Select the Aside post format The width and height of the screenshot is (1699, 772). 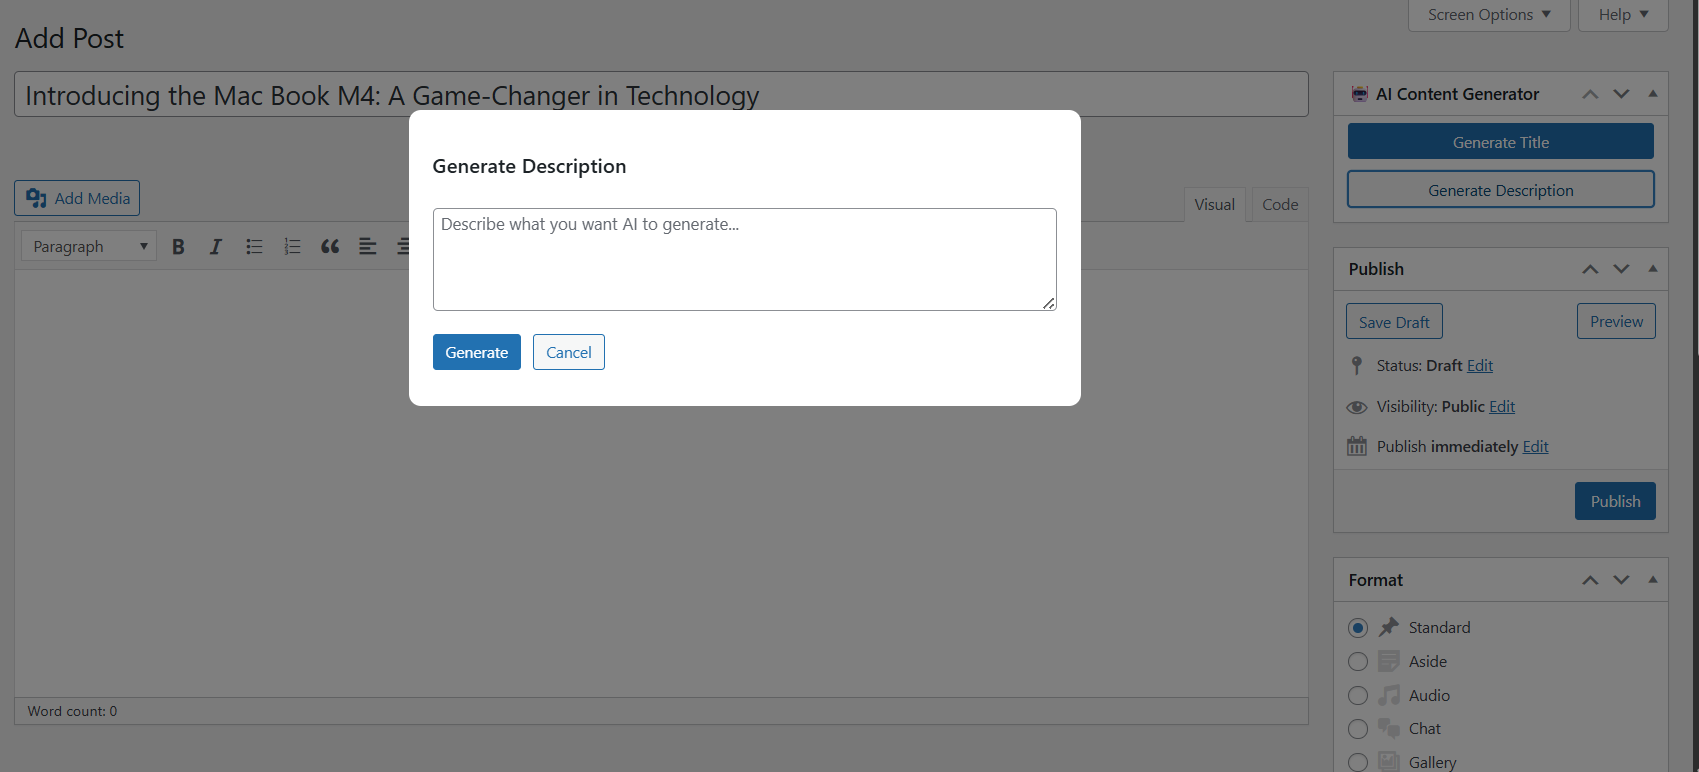(1358, 662)
